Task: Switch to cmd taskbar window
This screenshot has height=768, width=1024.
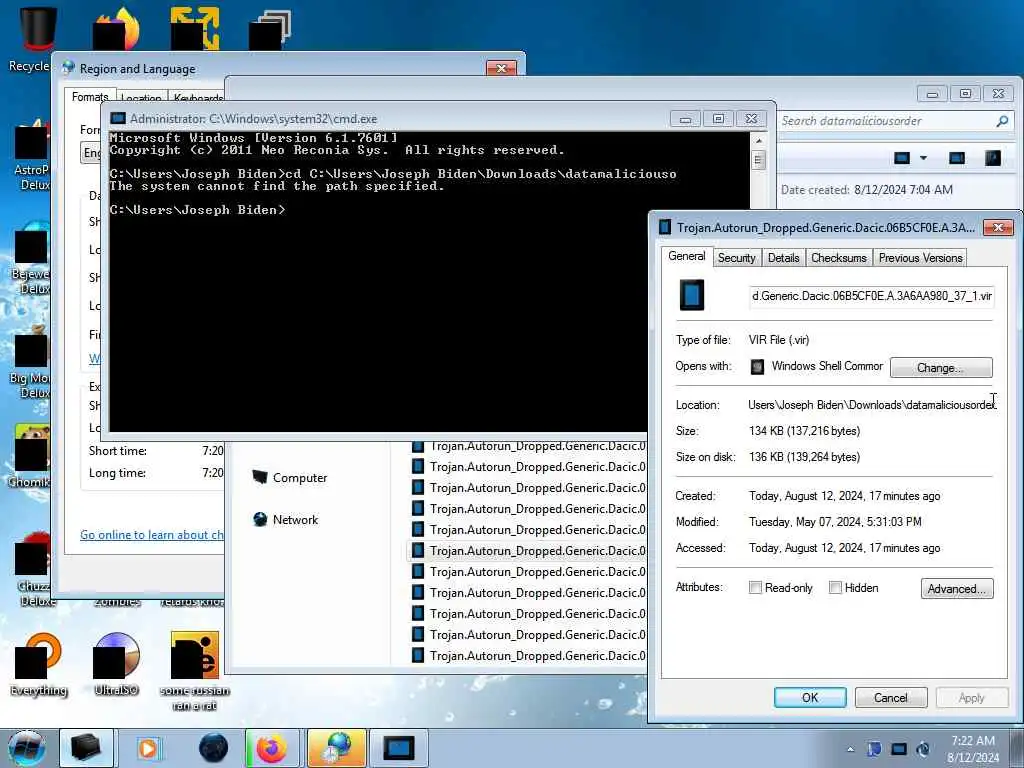Action: click(x=399, y=748)
